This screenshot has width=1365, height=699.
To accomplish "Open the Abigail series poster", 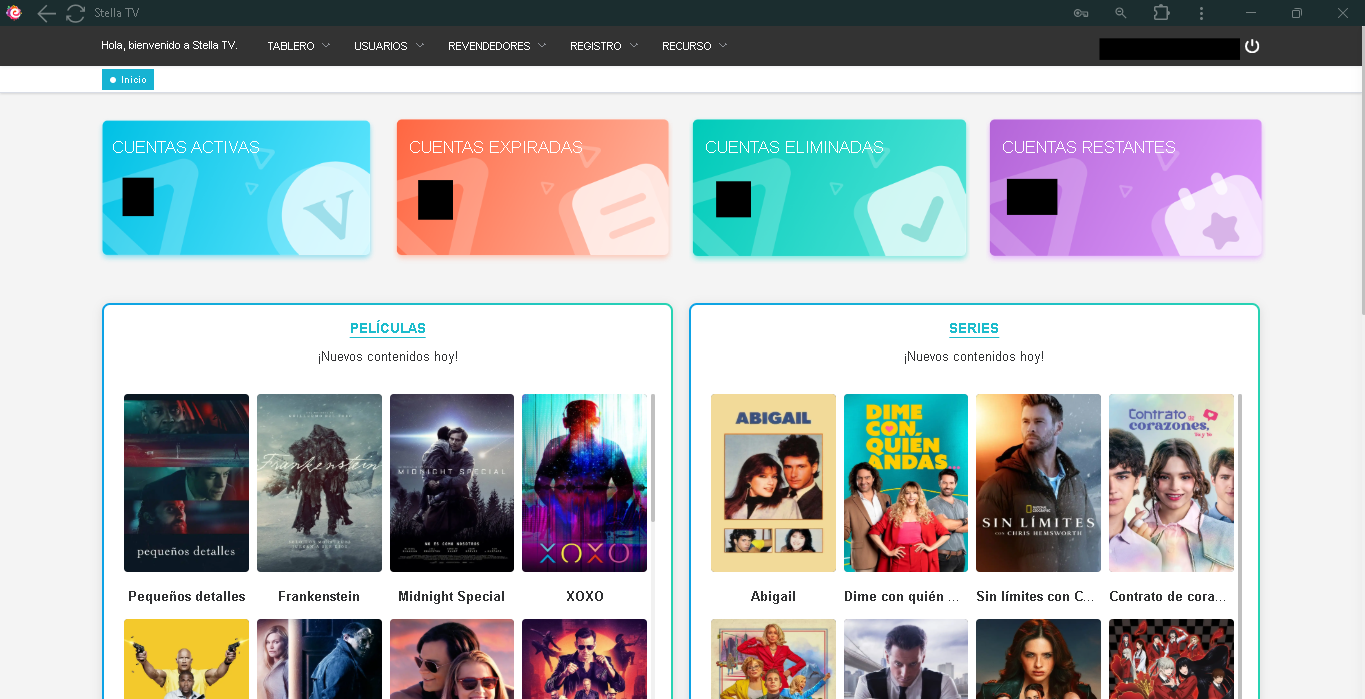I will 773,482.
